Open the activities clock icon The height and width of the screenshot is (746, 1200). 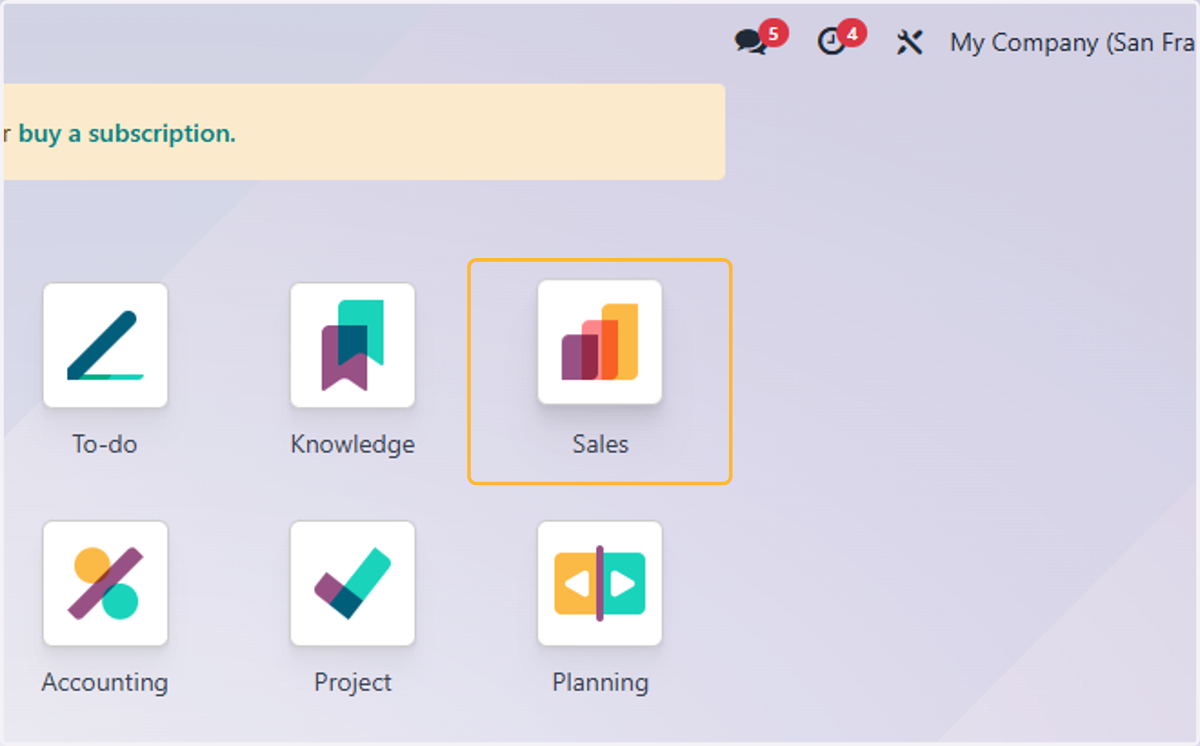(x=831, y=42)
